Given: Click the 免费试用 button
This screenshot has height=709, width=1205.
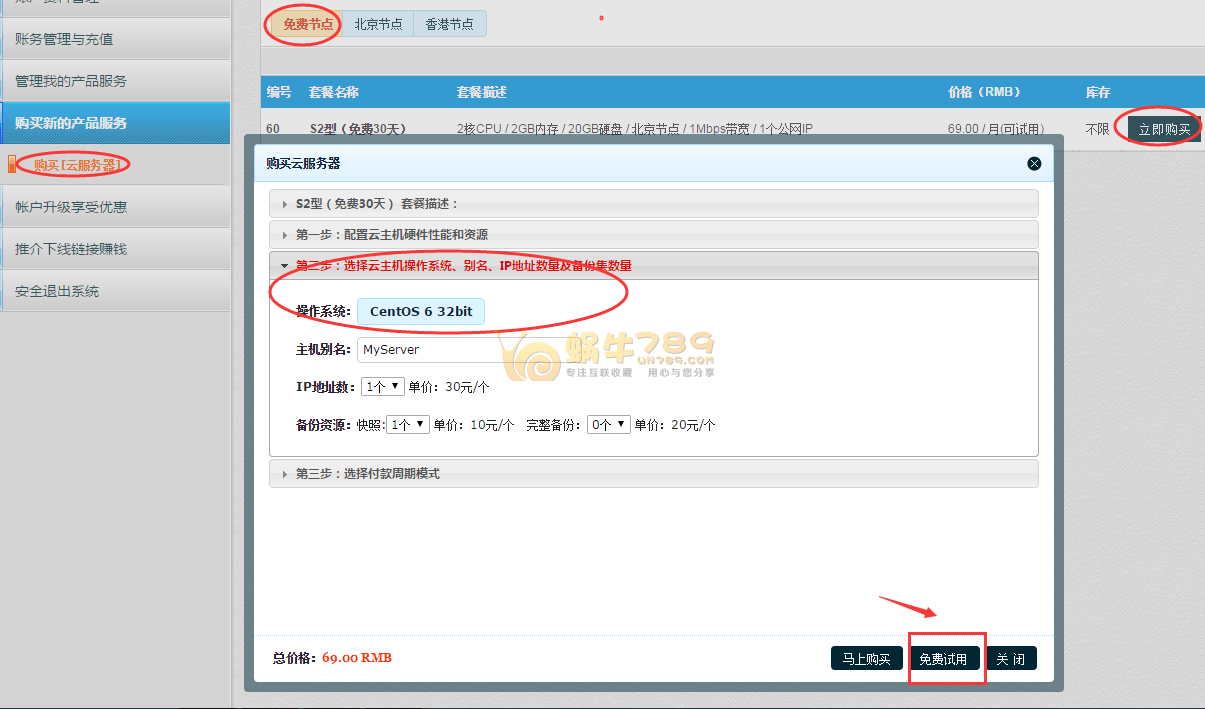Looking at the screenshot, I should tap(943, 659).
